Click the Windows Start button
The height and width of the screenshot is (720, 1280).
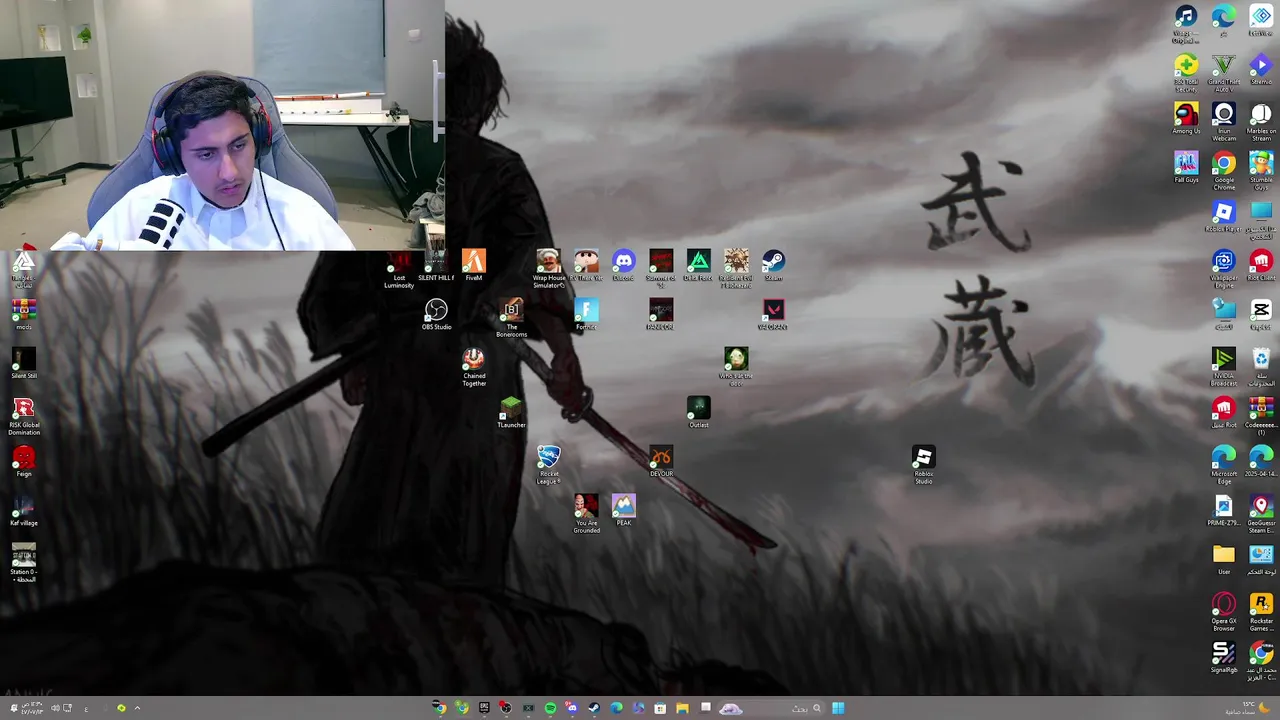(838, 708)
